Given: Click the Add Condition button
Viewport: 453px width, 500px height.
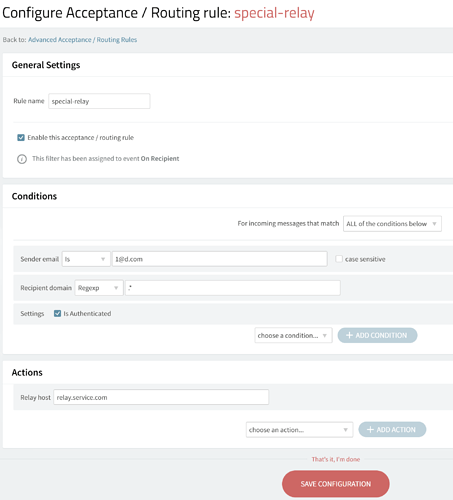Looking at the screenshot, I should pyautogui.click(x=377, y=335).
